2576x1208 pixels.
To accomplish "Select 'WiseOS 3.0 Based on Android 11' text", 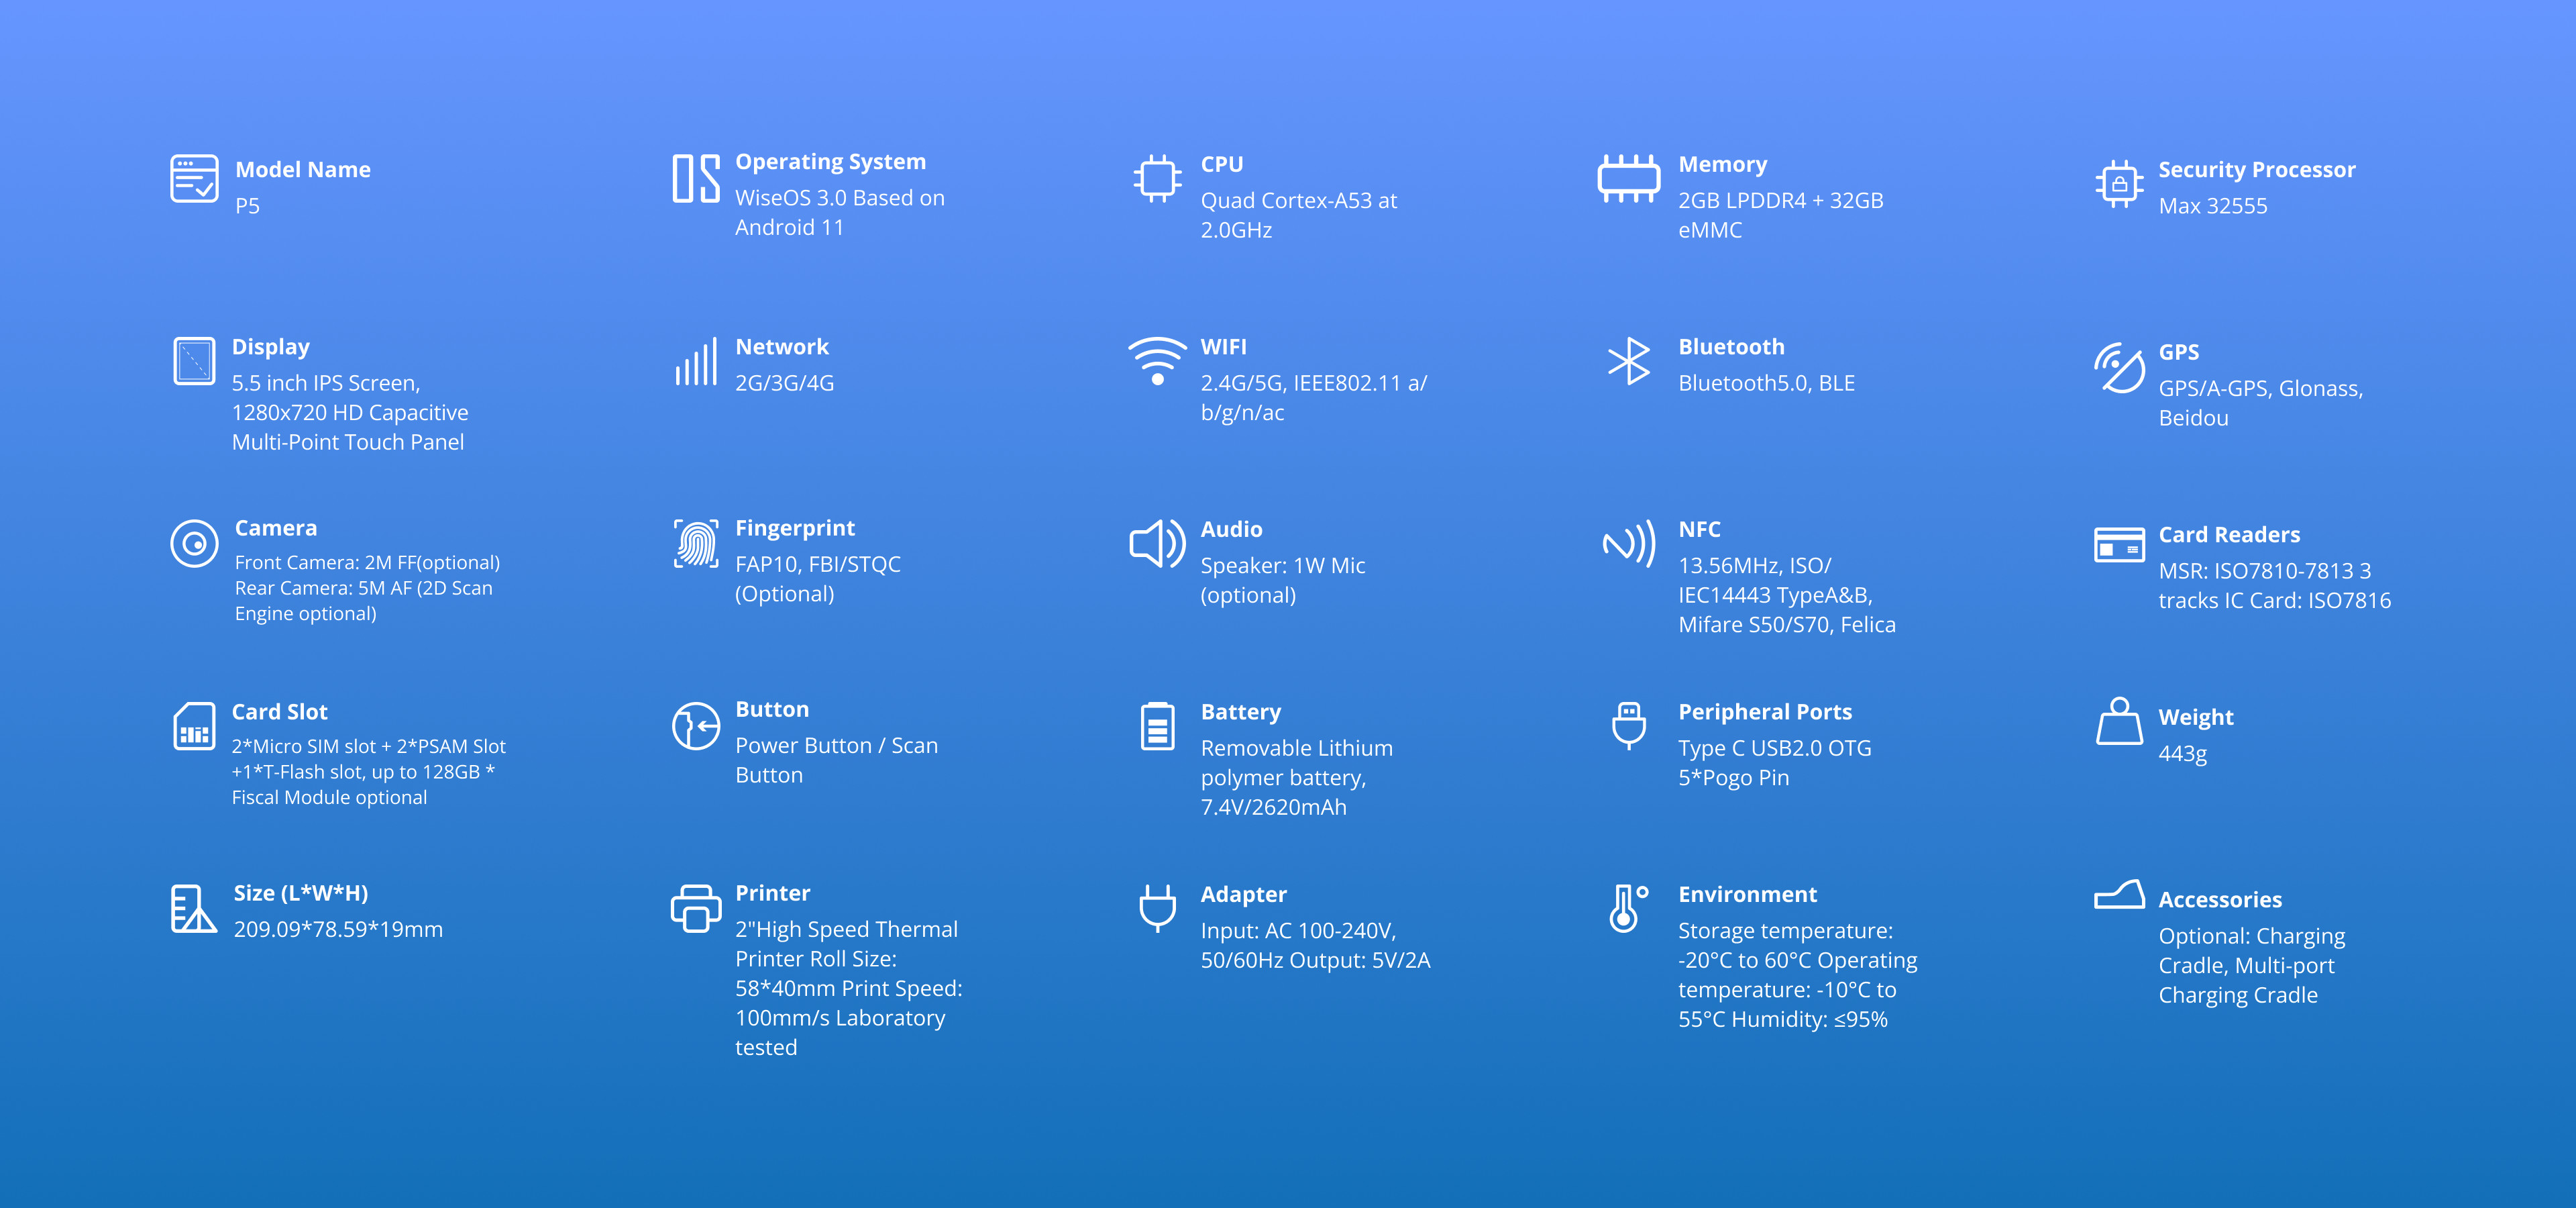I will point(839,213).
